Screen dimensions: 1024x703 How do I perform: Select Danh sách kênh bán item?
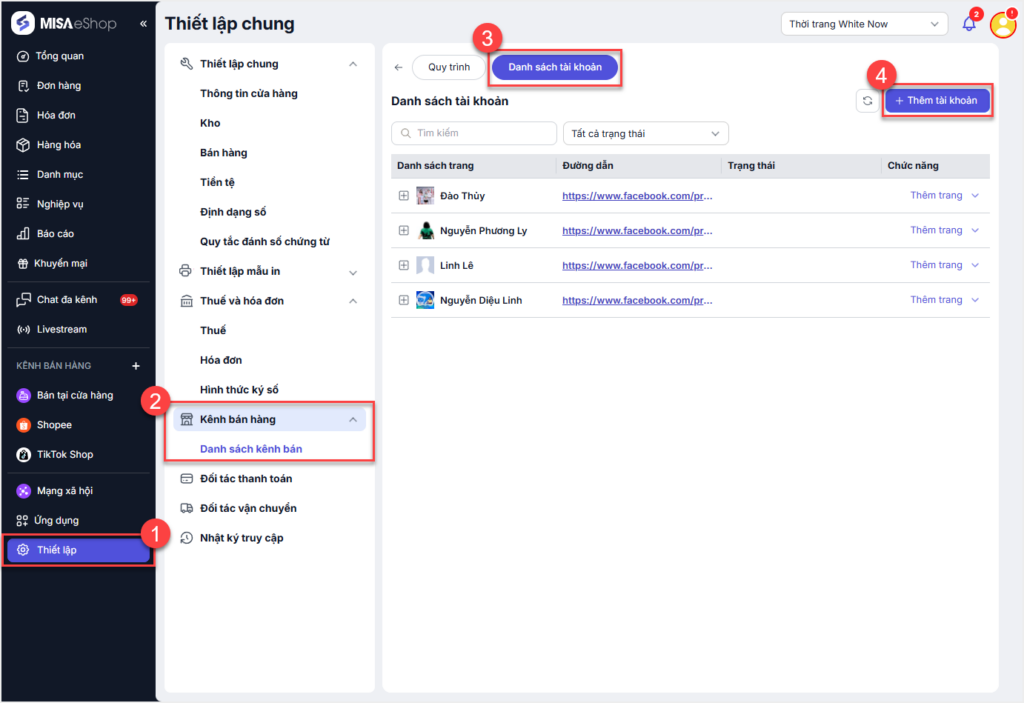(x=251, y=449)
